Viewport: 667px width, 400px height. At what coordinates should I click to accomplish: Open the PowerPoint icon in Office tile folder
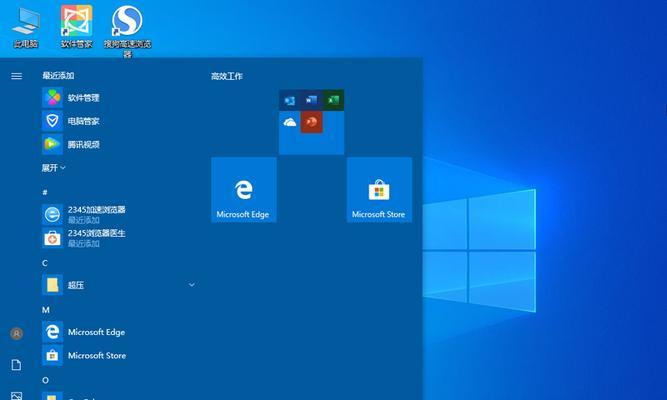pos(311,122)
